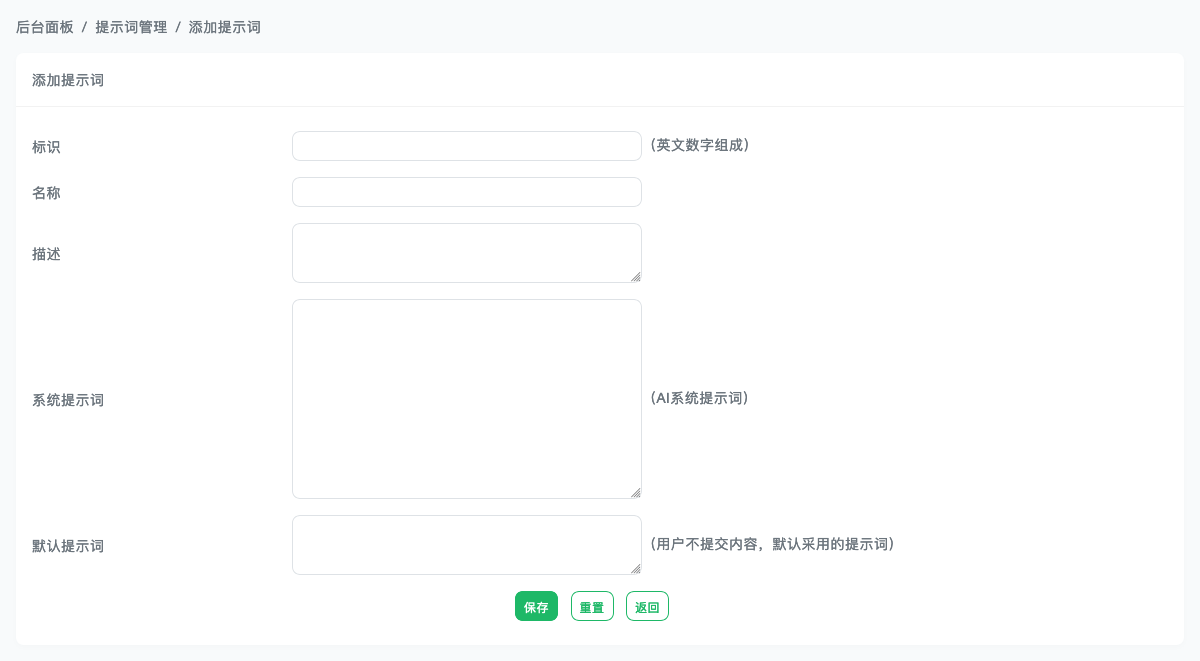Select the 添加提示词 breadcrumb item
1200x661 pixels.
tap(225, 27)
